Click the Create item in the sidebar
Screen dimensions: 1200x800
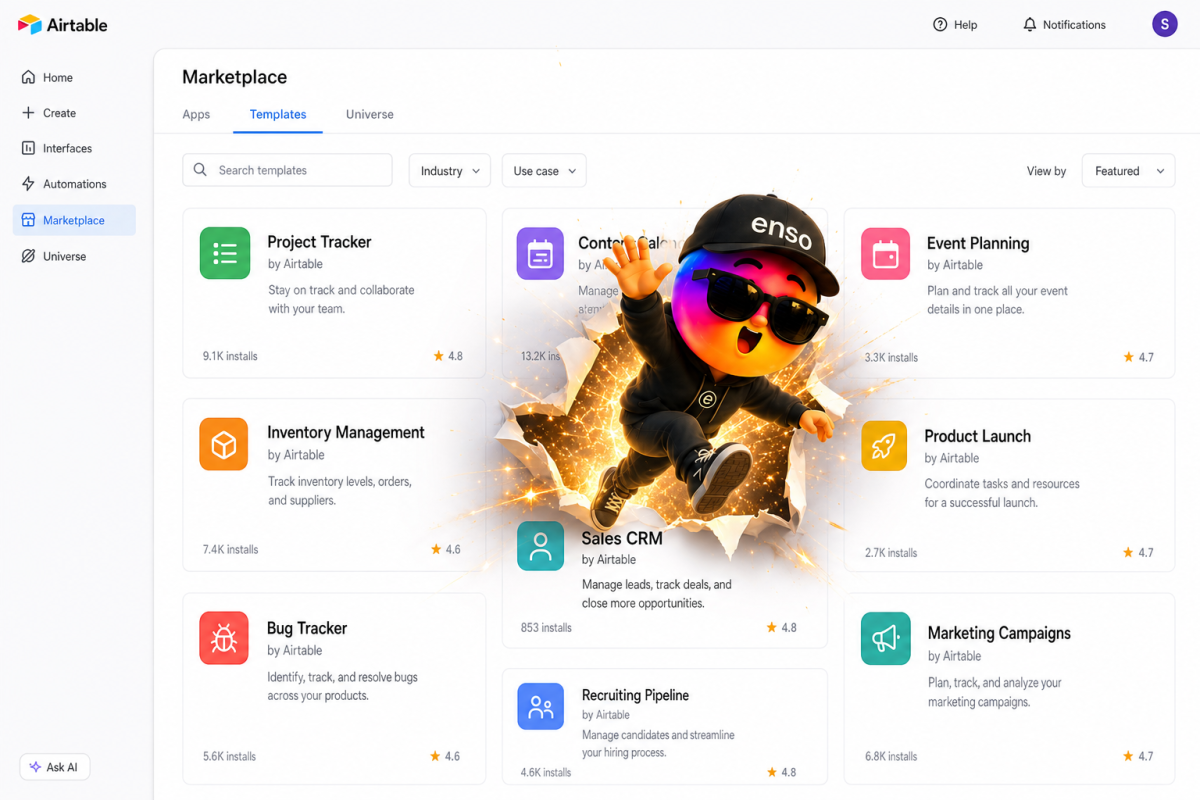click(74, 113)
